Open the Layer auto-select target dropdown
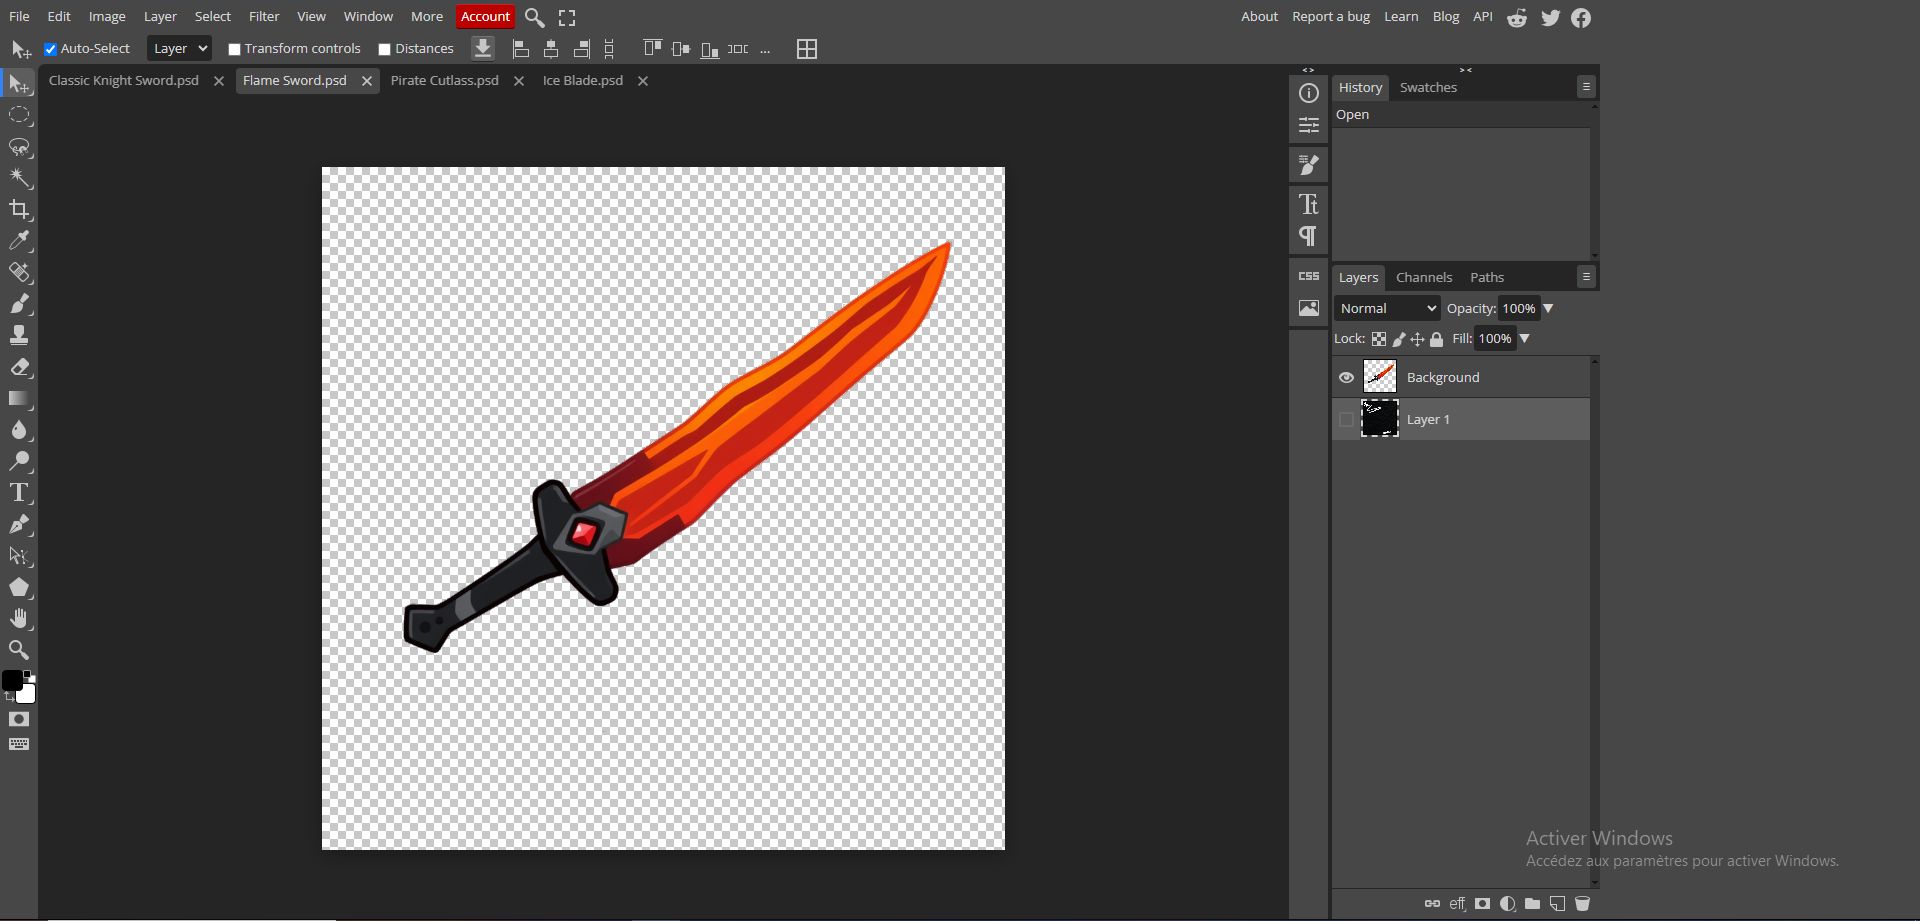 [x=179, y=49]
